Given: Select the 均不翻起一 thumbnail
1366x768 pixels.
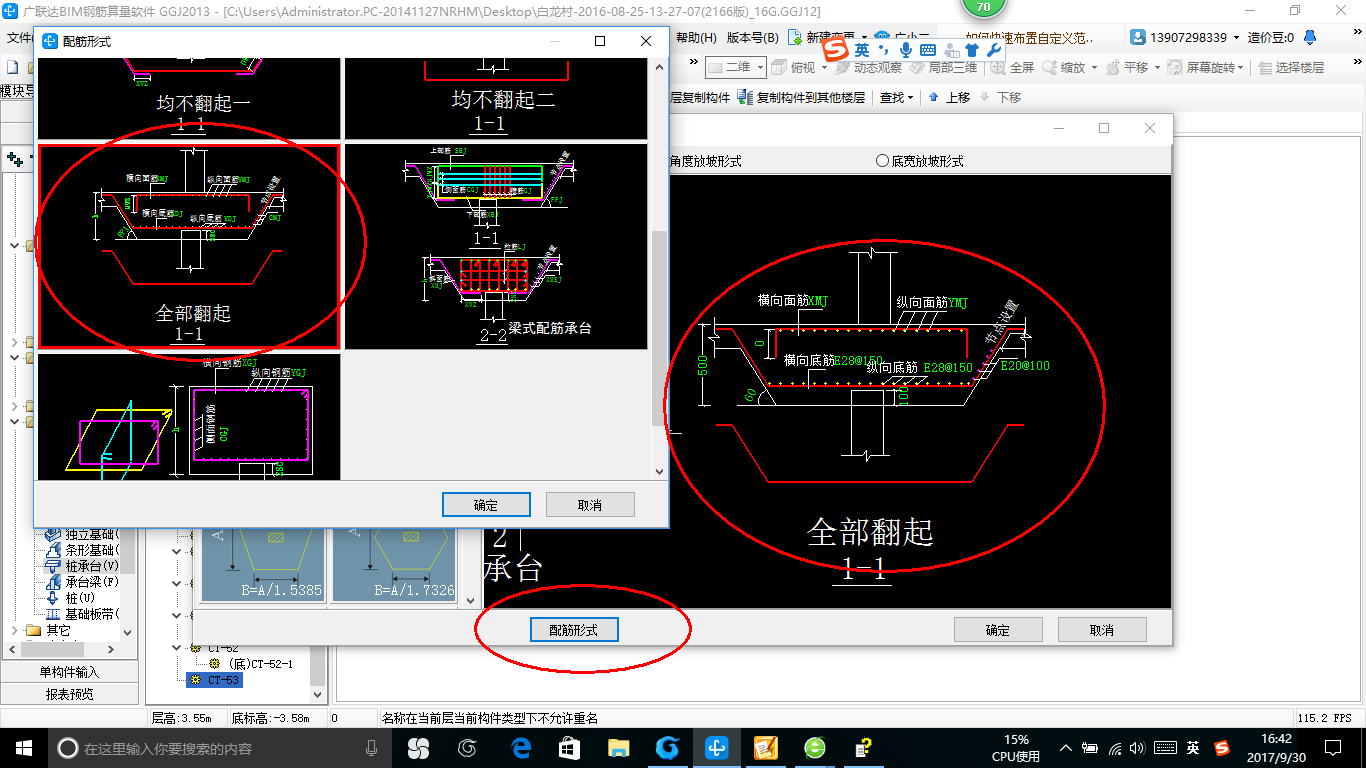Looking at the screenshot, I should click(189, 99).
